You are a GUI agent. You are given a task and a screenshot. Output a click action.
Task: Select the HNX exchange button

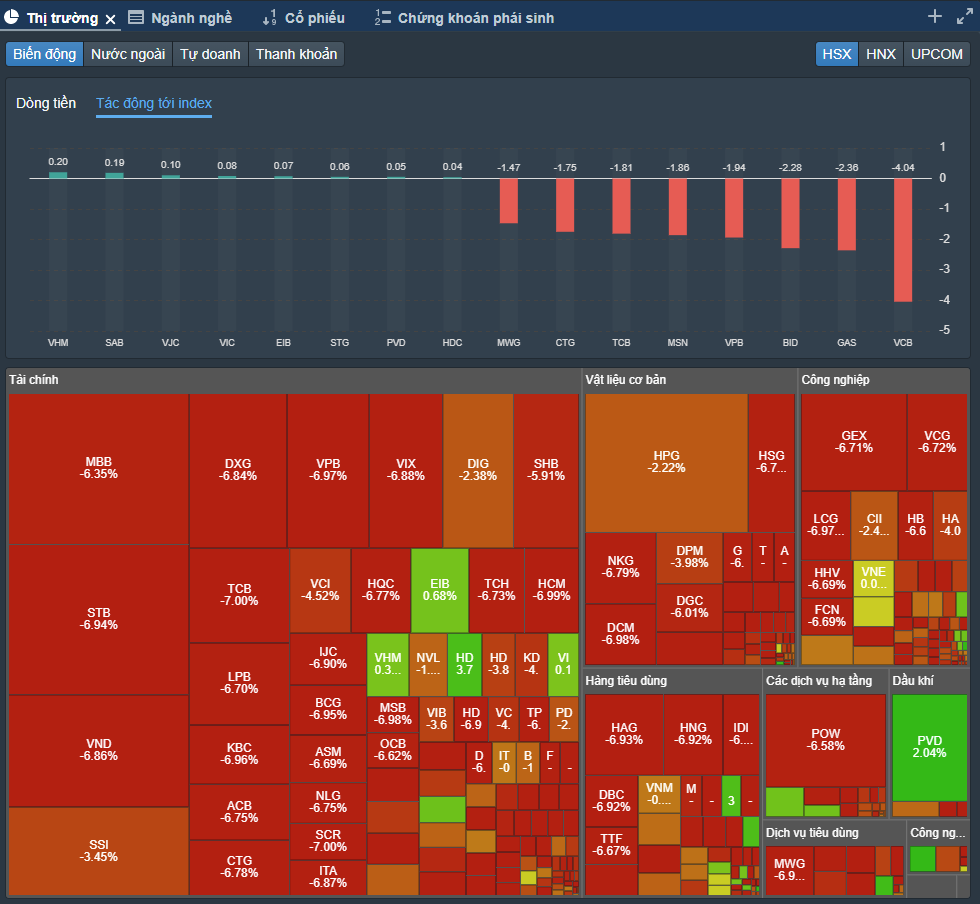coord(881,54)
